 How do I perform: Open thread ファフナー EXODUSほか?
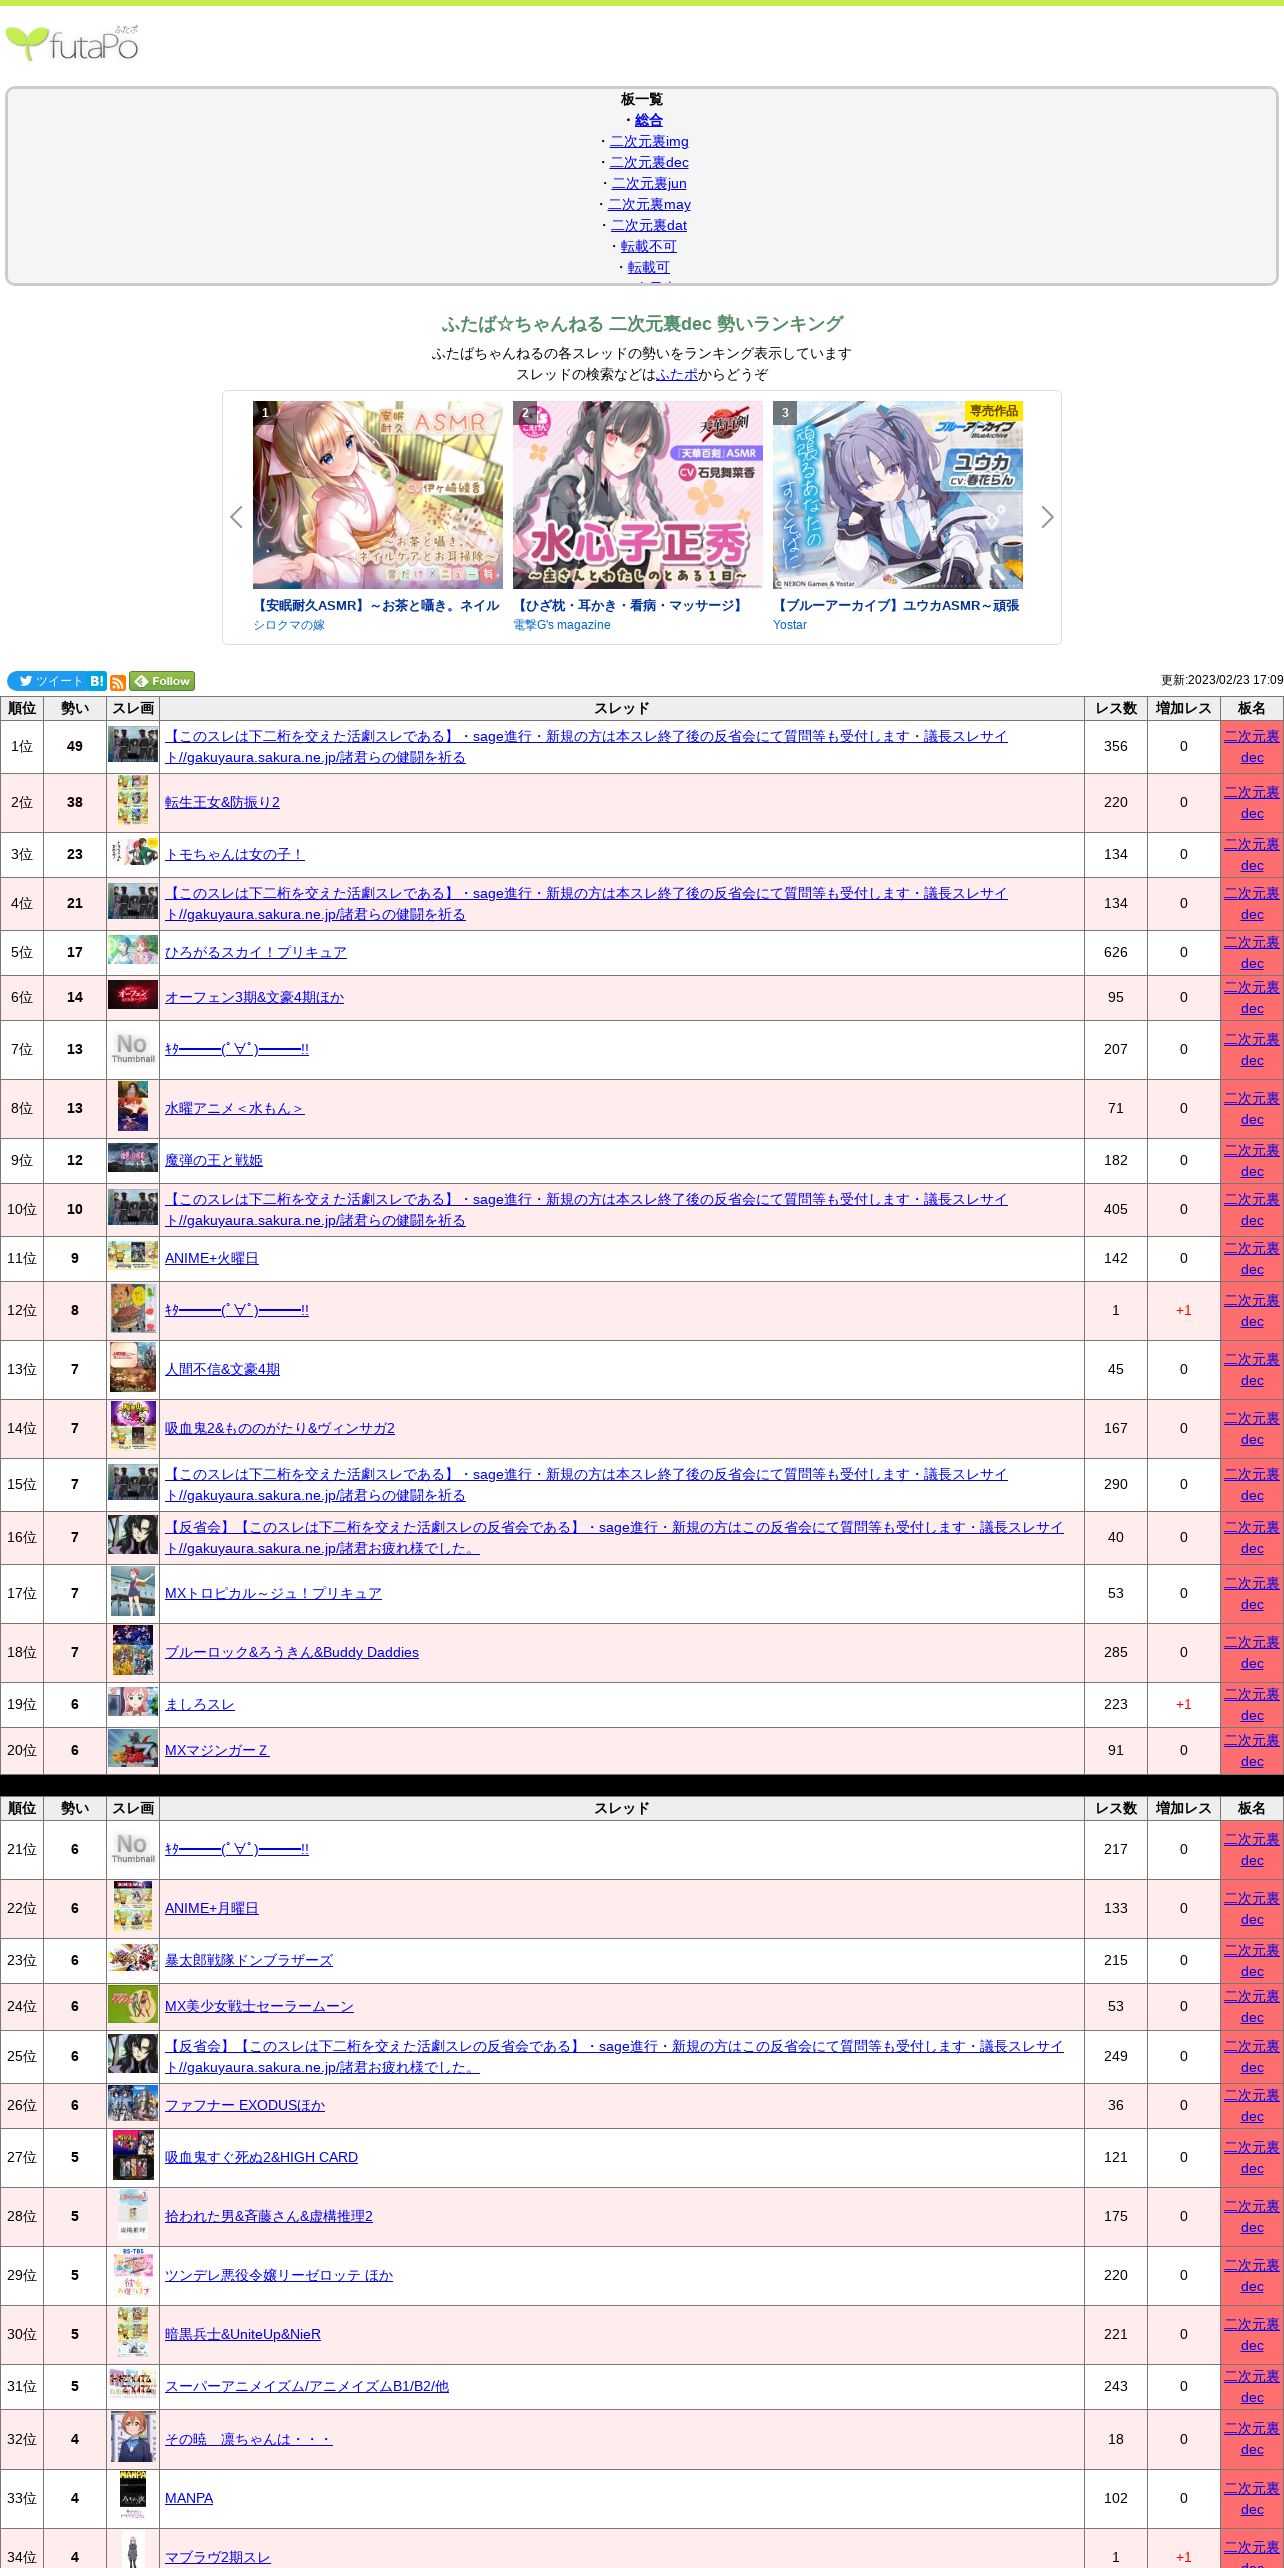245,2105
